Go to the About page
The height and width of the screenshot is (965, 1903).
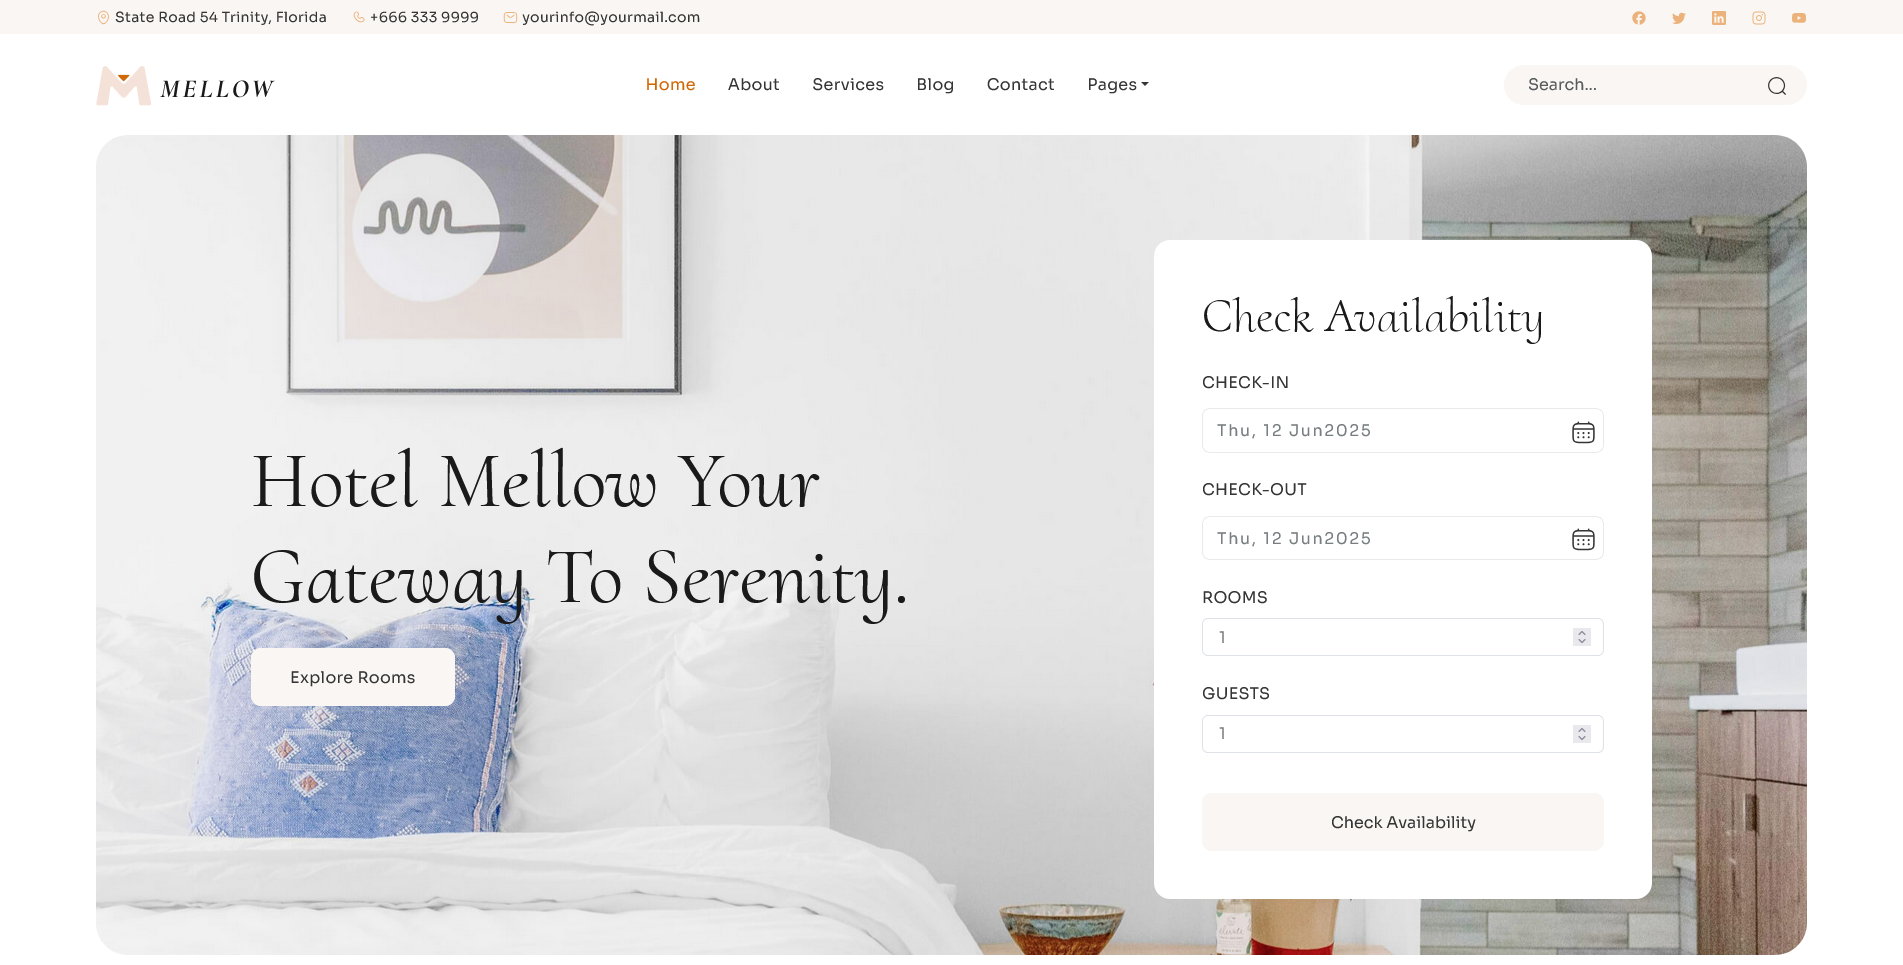click(753, 85)
